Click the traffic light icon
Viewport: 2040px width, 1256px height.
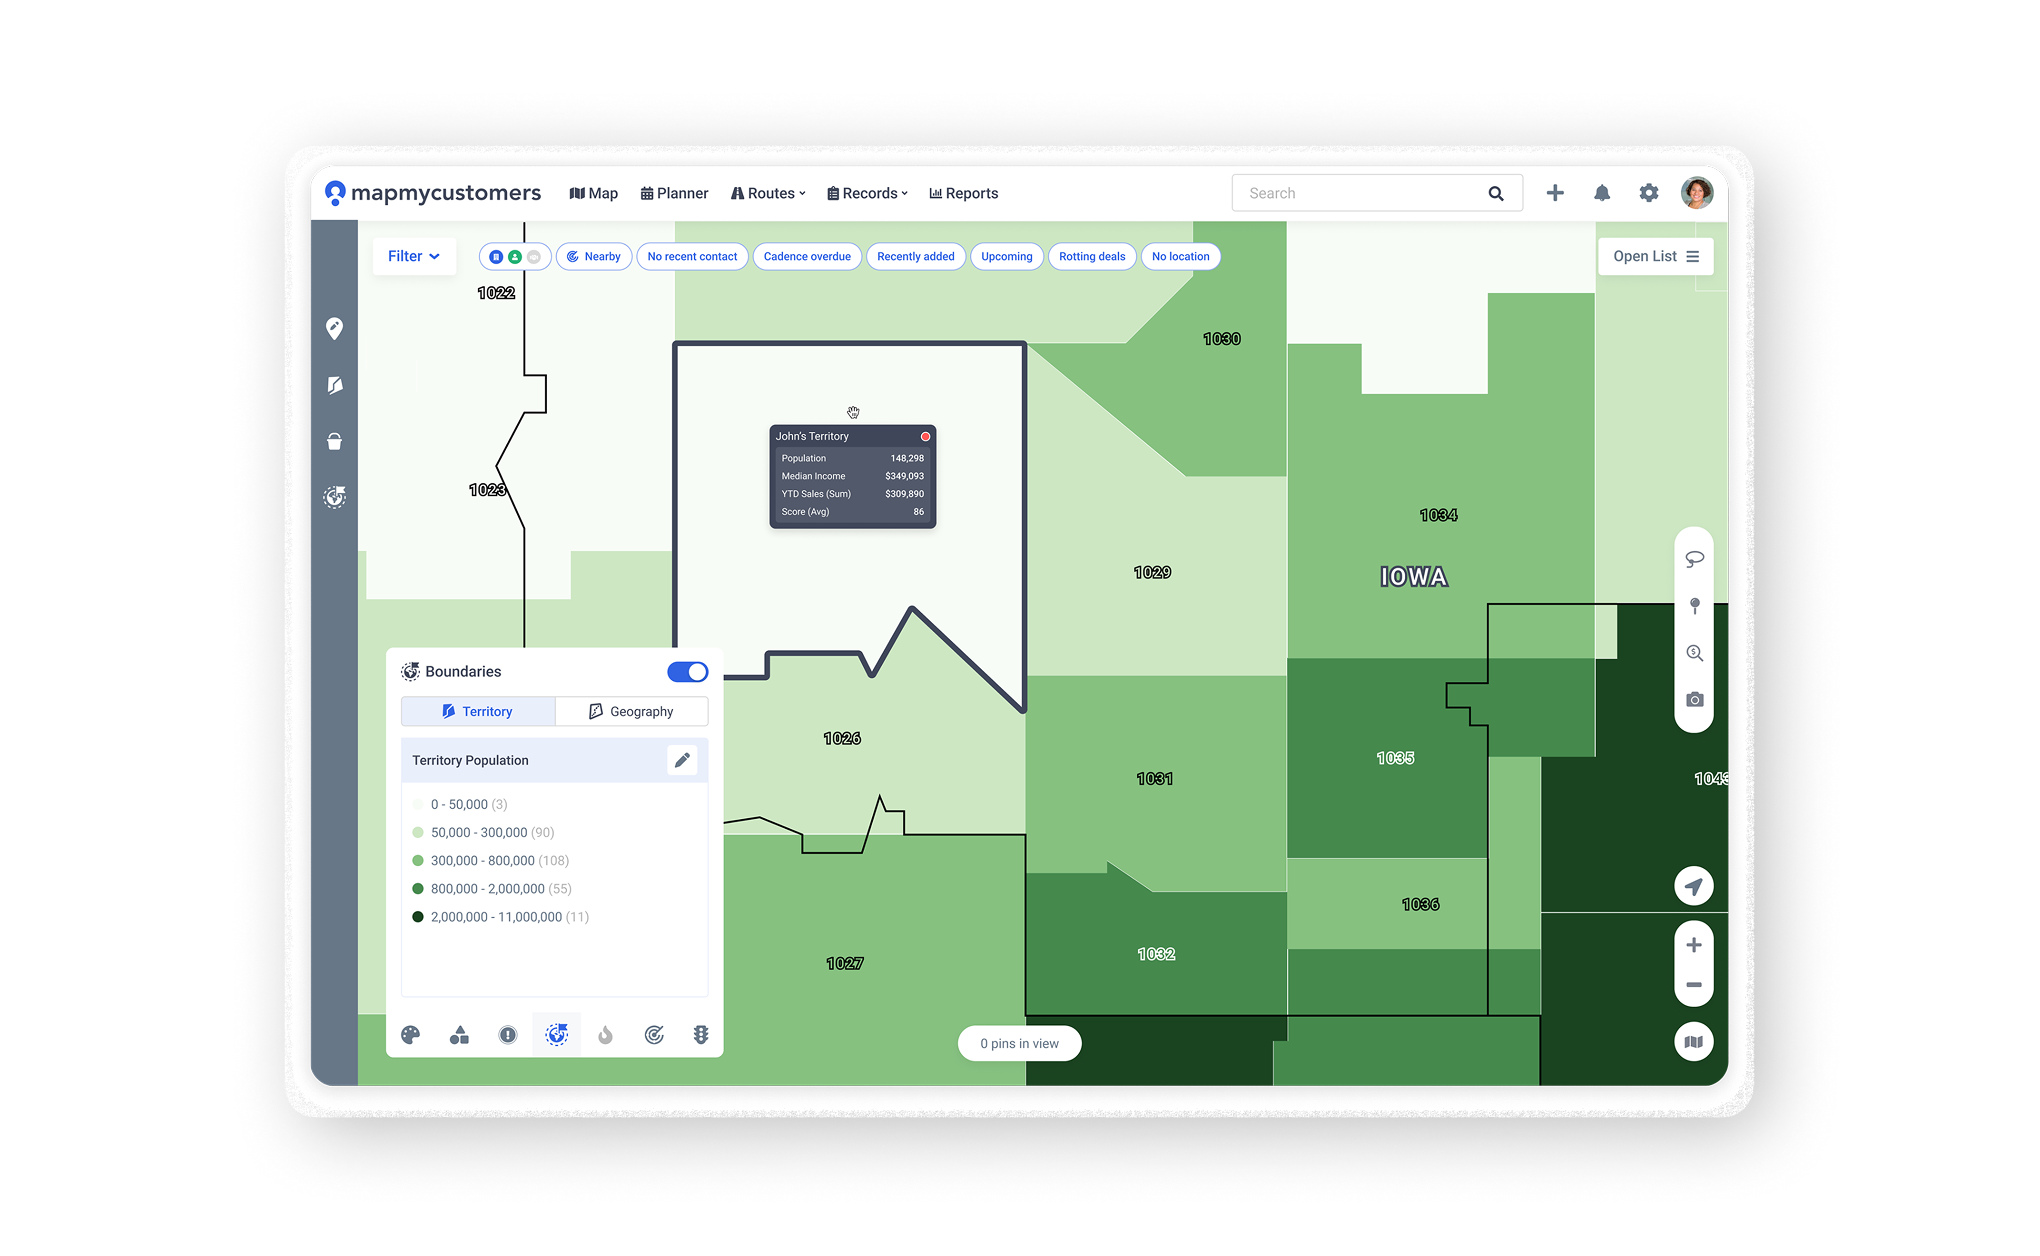coord(701,1035)
